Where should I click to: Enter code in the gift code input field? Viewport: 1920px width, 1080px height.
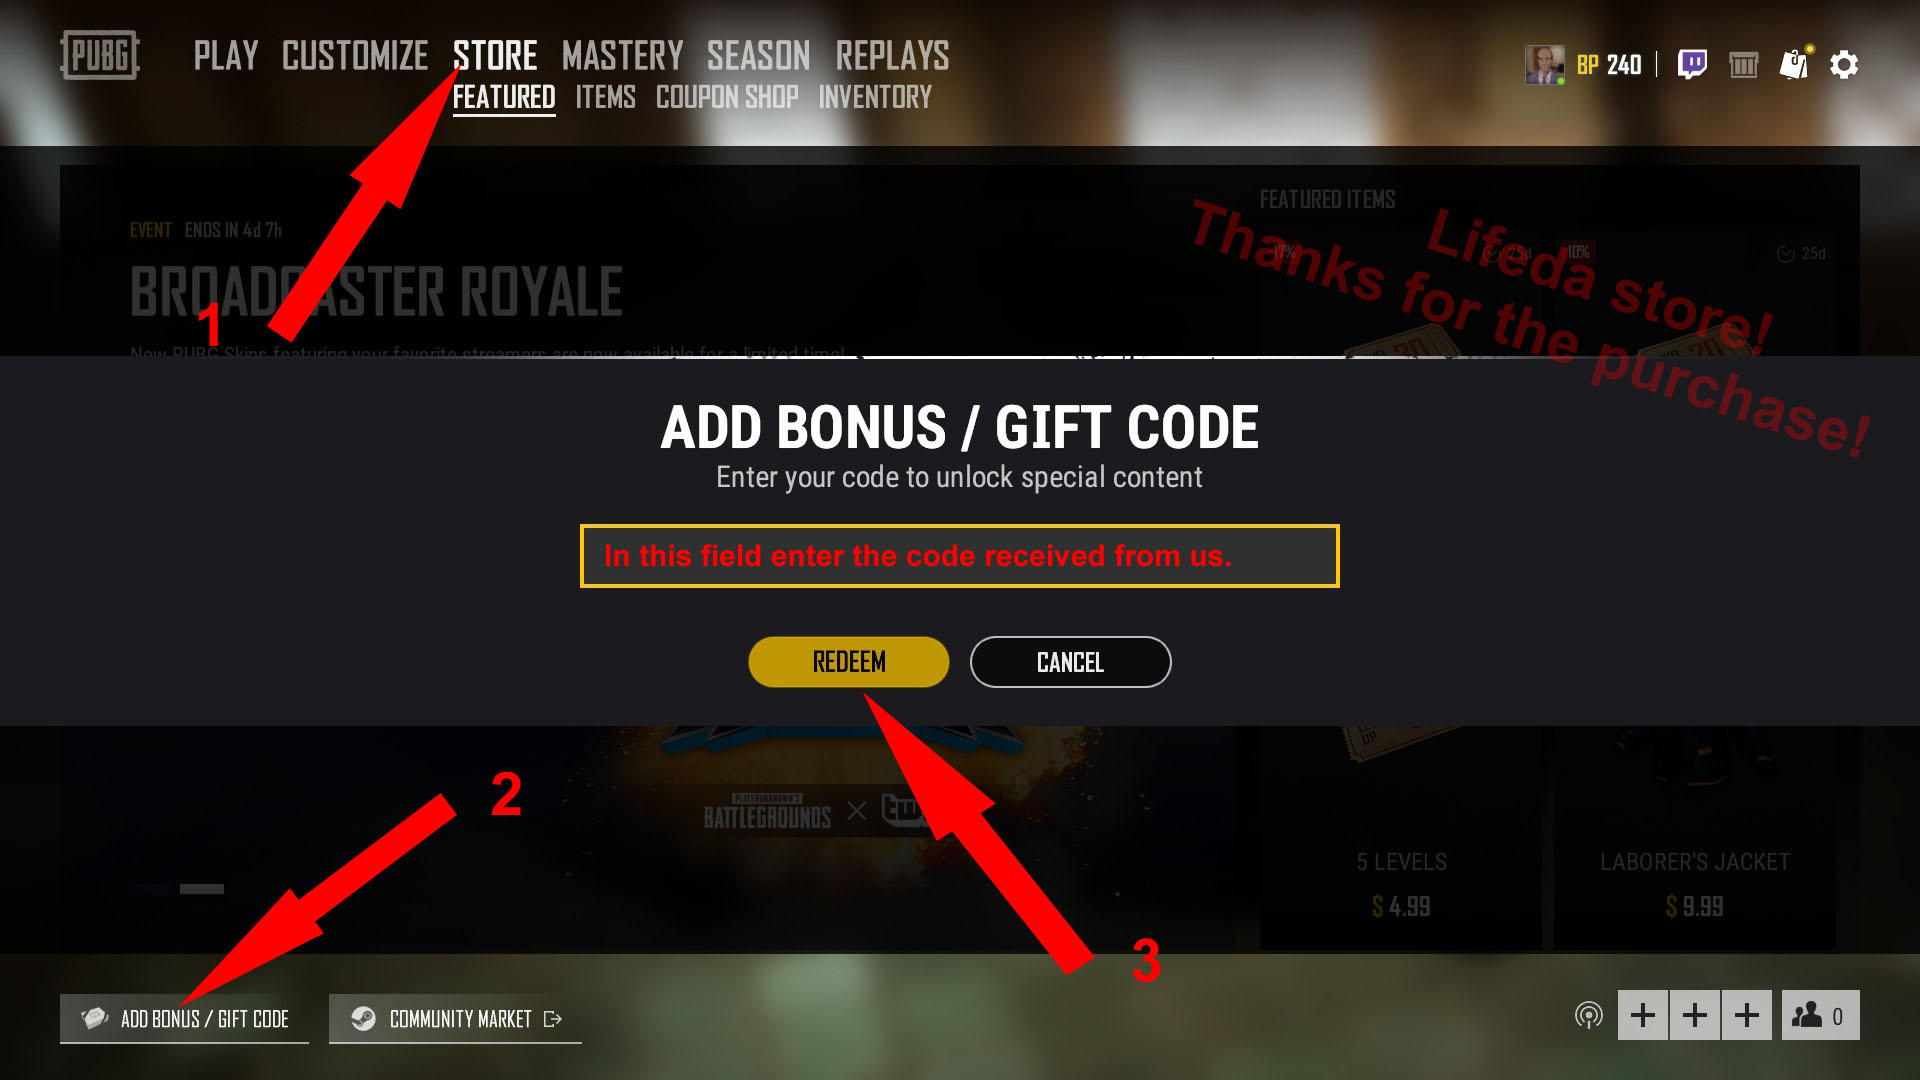[x=959, y=555]
